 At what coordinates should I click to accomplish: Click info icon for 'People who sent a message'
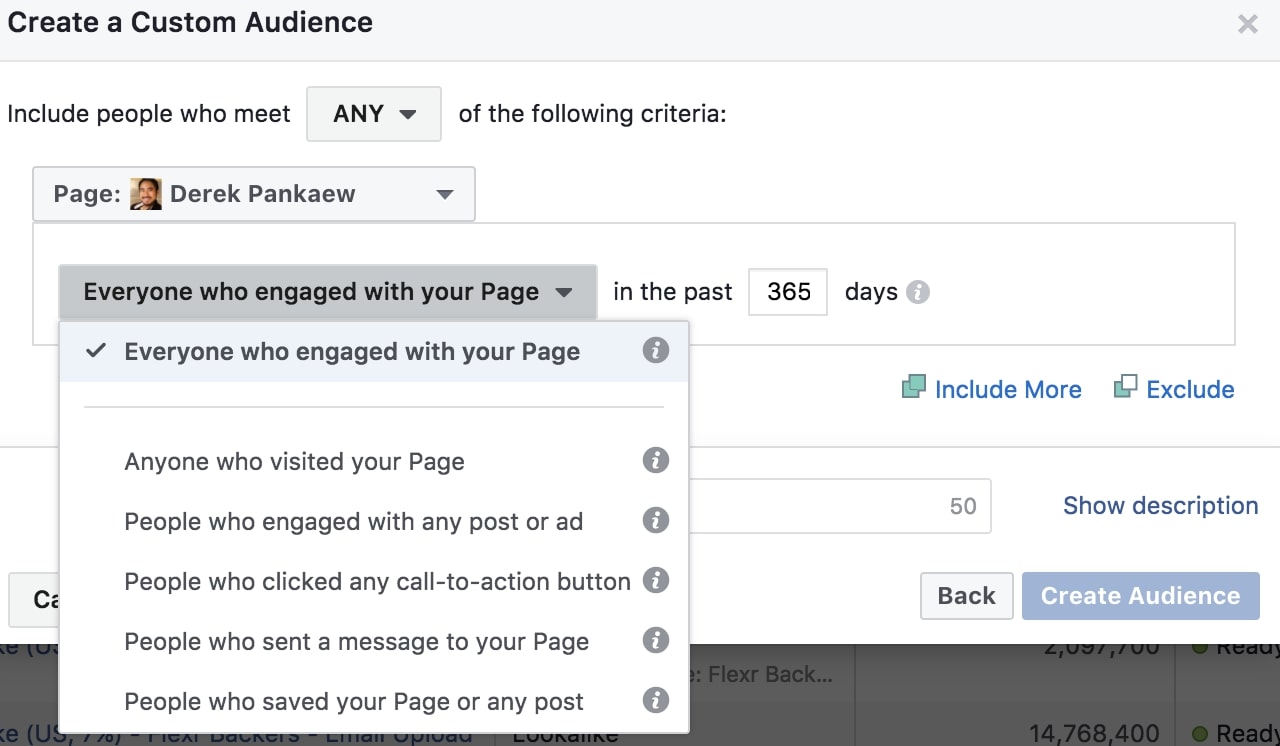(x=655, y=641)
